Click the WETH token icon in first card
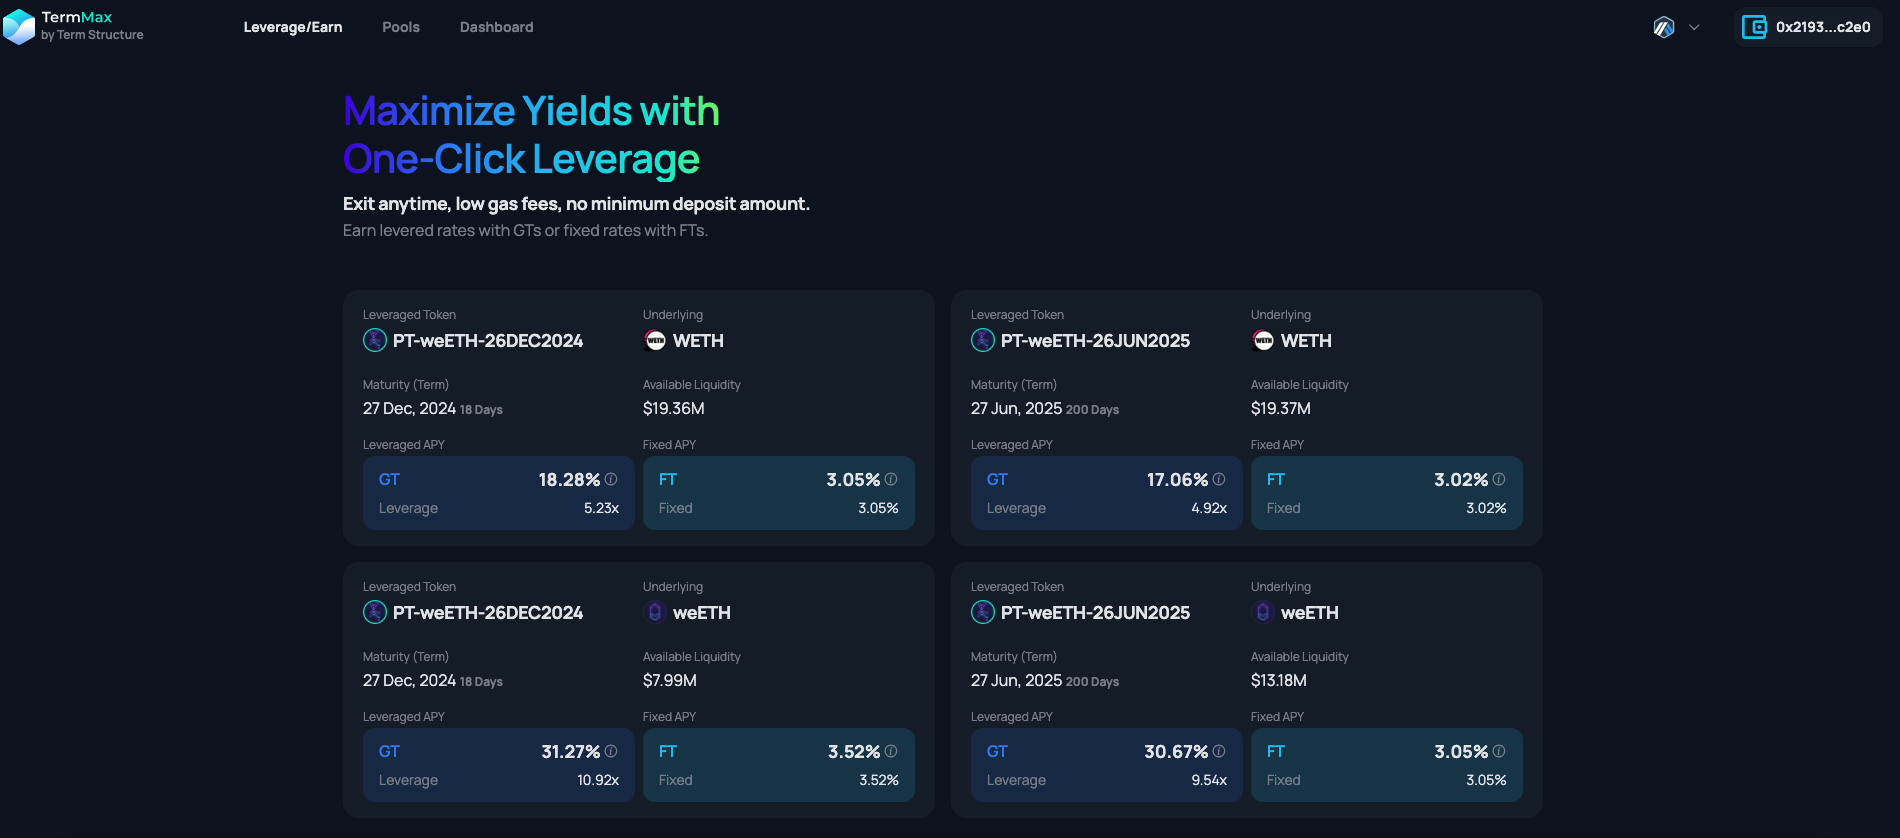Screen dimensions: 1900x838 (x=655, y=341)
